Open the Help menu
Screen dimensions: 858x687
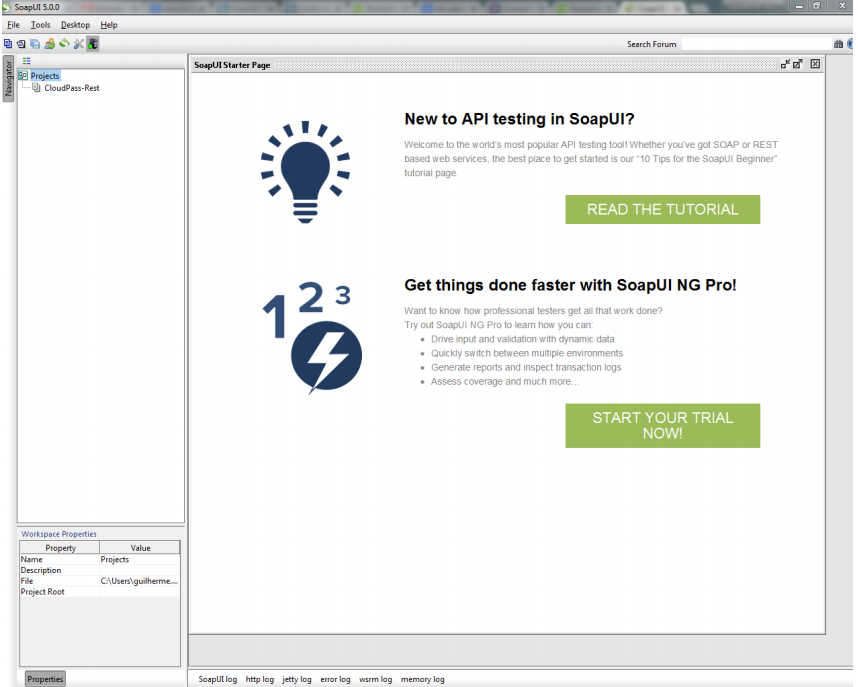point(109,25)
